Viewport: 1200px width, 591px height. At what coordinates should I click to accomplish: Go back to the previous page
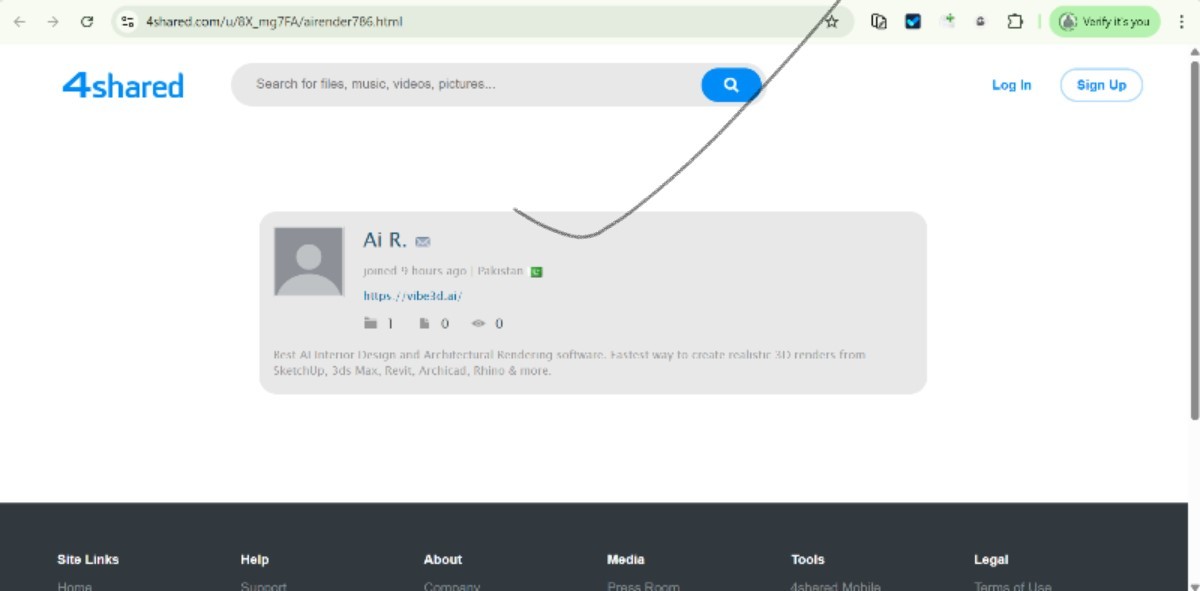tap(20, 21)
